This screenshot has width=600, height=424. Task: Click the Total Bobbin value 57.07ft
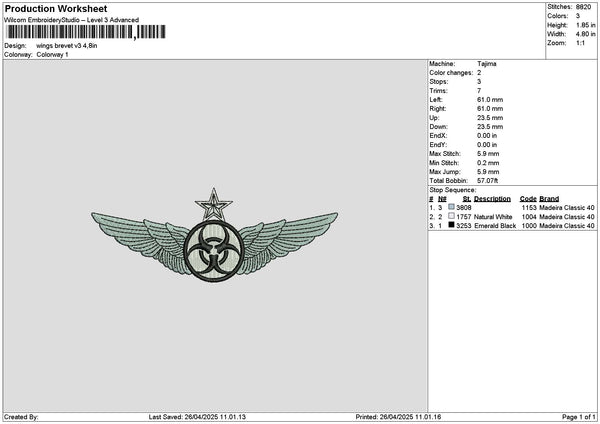tap(488, 181)
